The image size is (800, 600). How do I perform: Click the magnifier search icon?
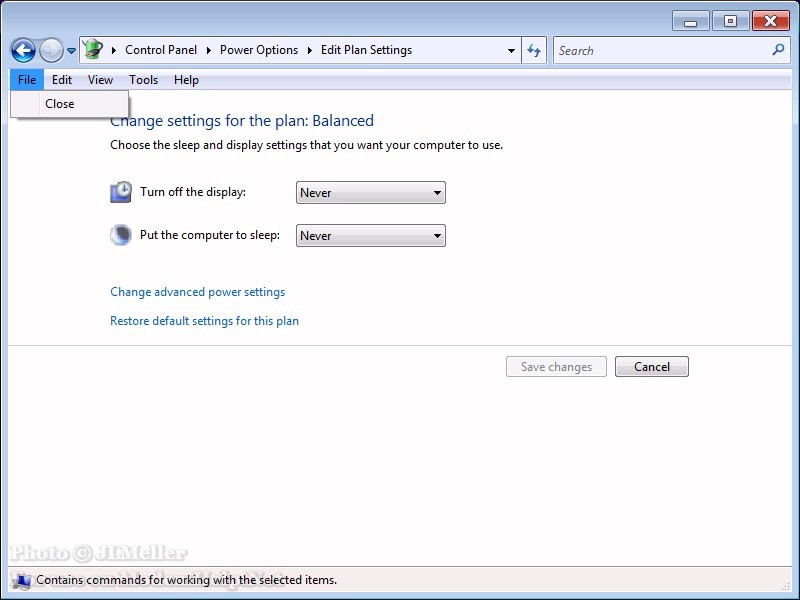coord(778,50)
